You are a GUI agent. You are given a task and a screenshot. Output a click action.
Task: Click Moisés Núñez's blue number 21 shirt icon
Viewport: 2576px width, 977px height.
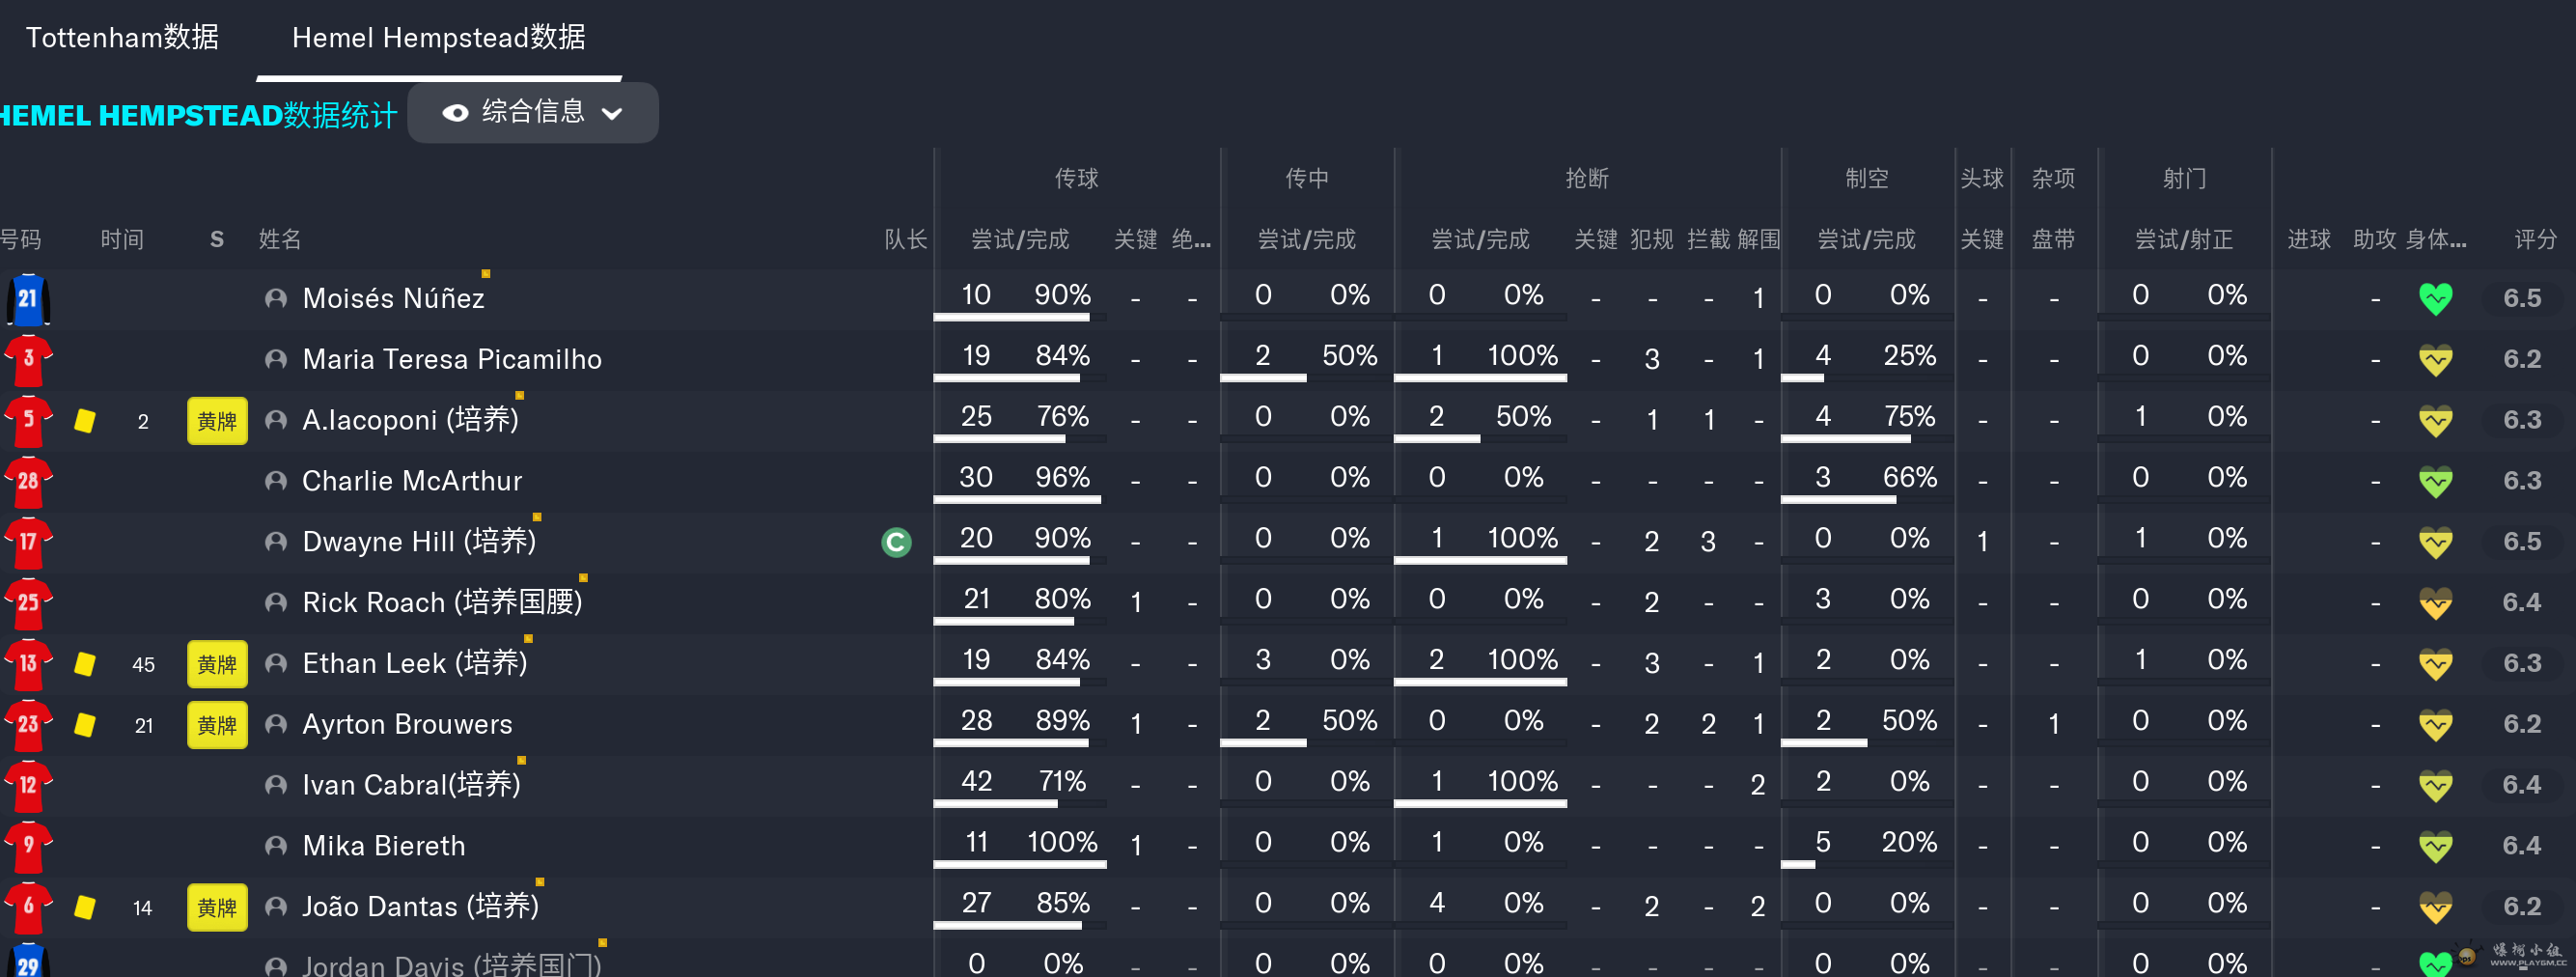tap(28, 299)
